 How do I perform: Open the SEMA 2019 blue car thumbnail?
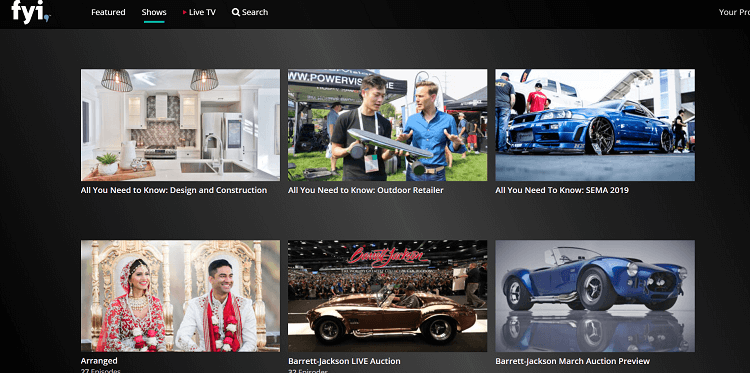point(595,125)
